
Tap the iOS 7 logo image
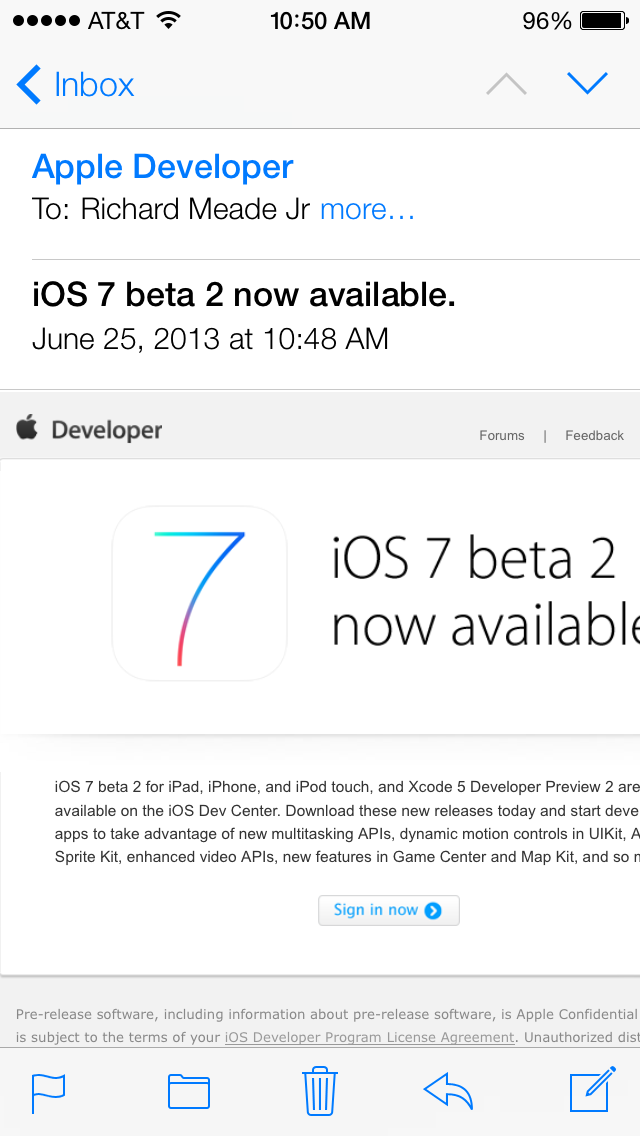(199, 593)
